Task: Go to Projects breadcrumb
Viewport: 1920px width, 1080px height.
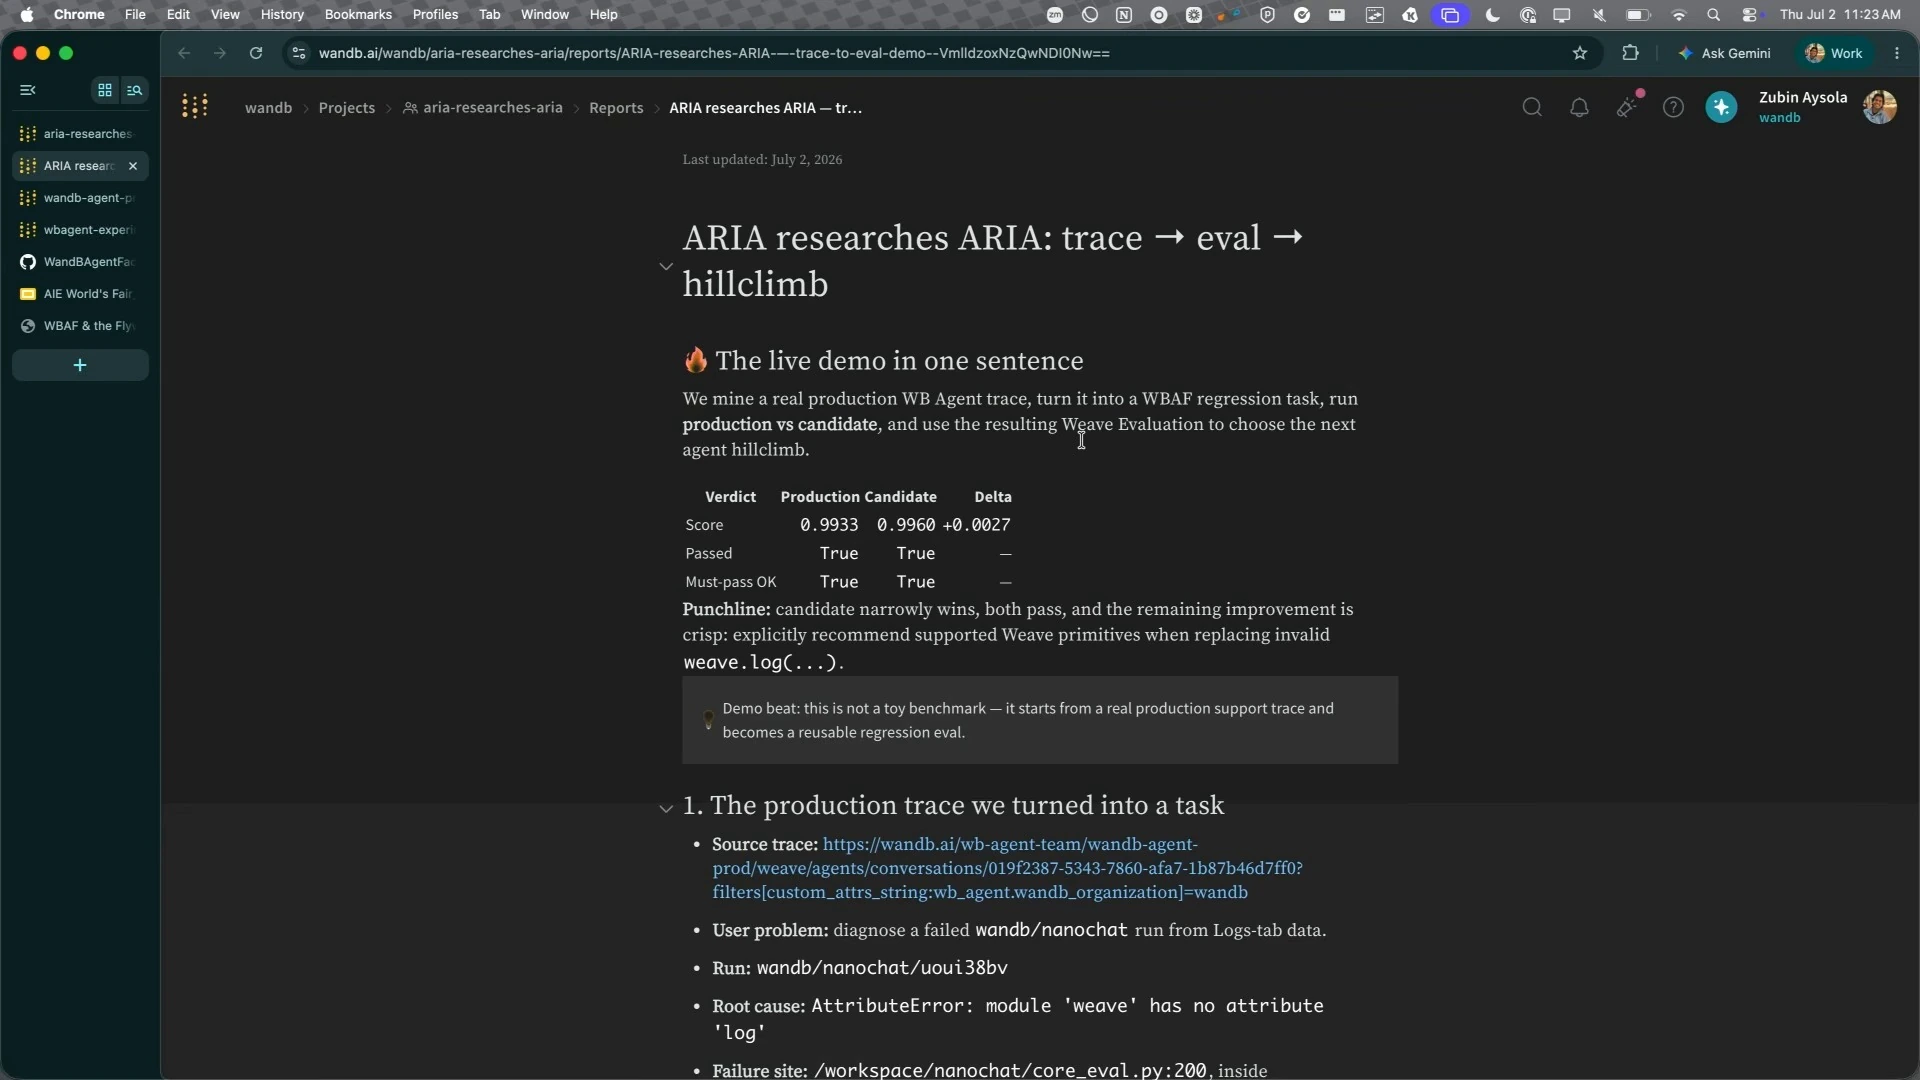Action: tap(347, 108)
